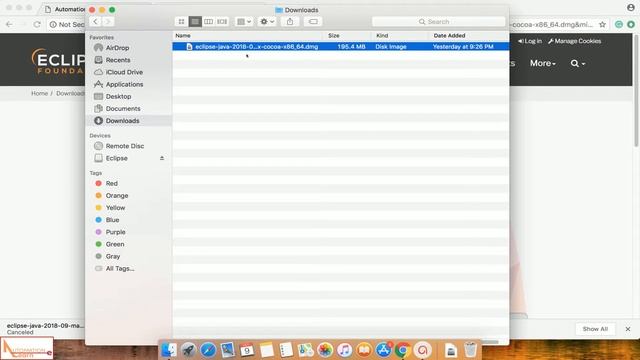Click Manage Cookies link in Chrome

click(574, 41)
